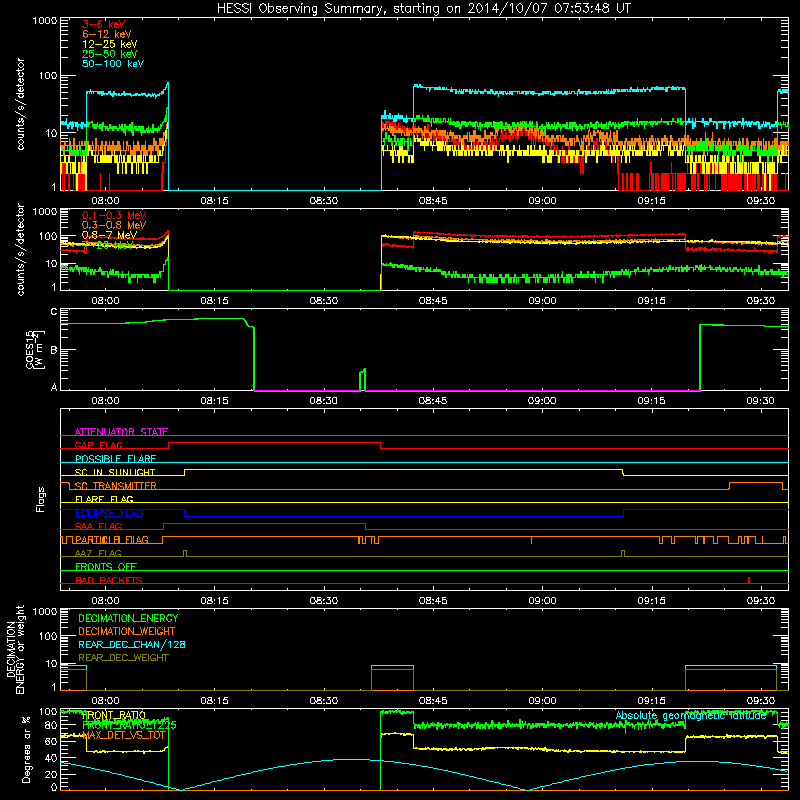This screenshot has width=800, height=800.
Task: Click the HESSI Observing Summary plot title
Action: [424, 8]
